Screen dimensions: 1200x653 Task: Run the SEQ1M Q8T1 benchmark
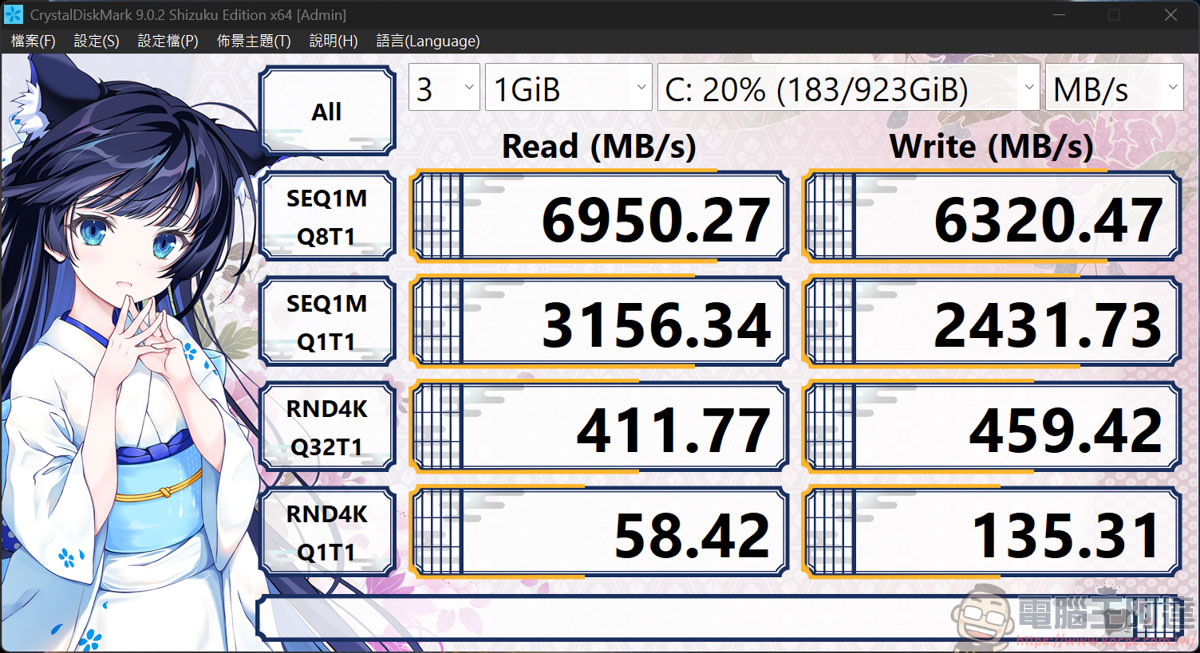coord(327,215)
